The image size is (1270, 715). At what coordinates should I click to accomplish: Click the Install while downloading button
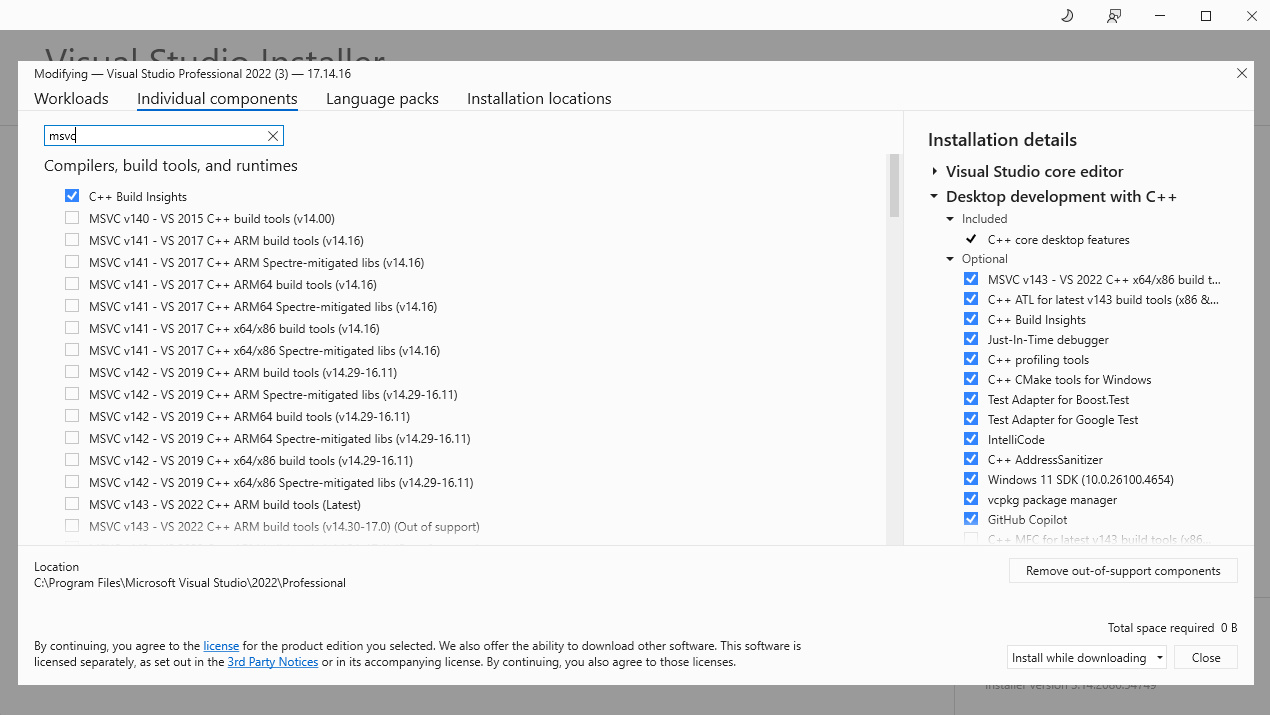(x=1079, y=658)
